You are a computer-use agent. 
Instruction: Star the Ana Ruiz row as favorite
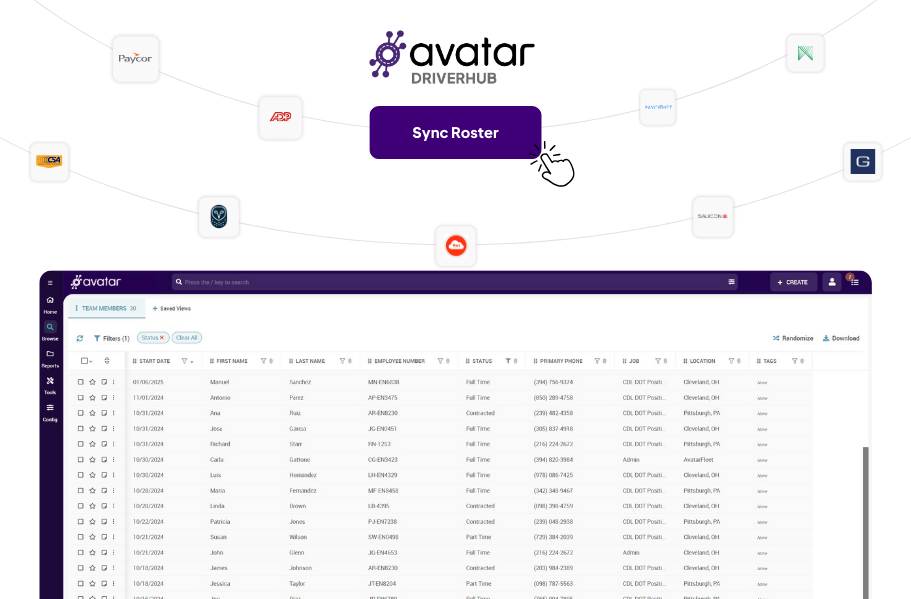92,413
